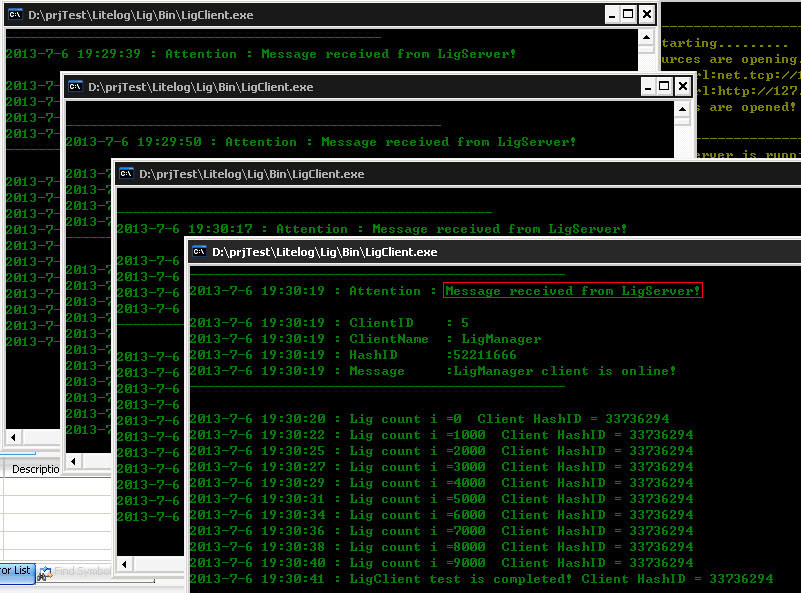
Task: Minimize the second LigClient console window
Action: point(648,86)
